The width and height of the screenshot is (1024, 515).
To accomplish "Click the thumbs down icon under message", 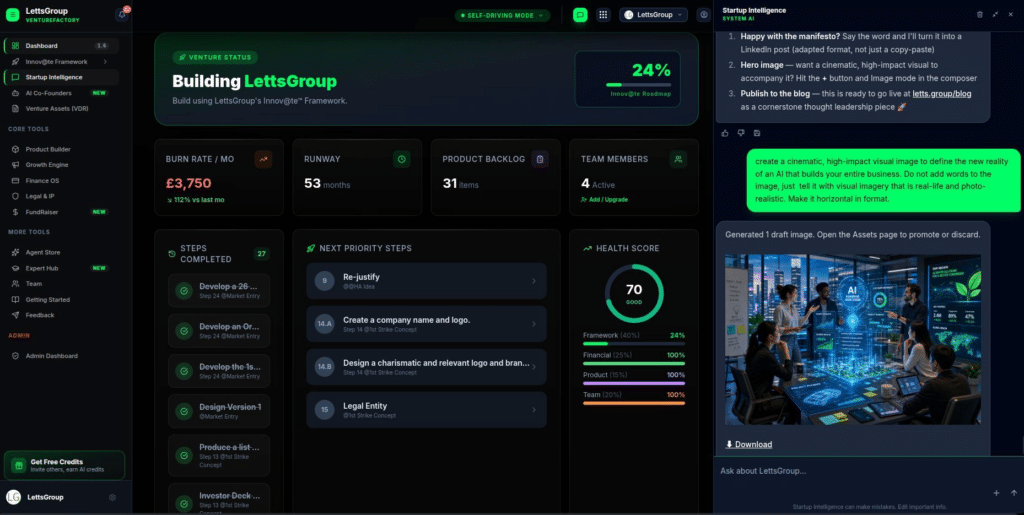I will tap(741, 133).
